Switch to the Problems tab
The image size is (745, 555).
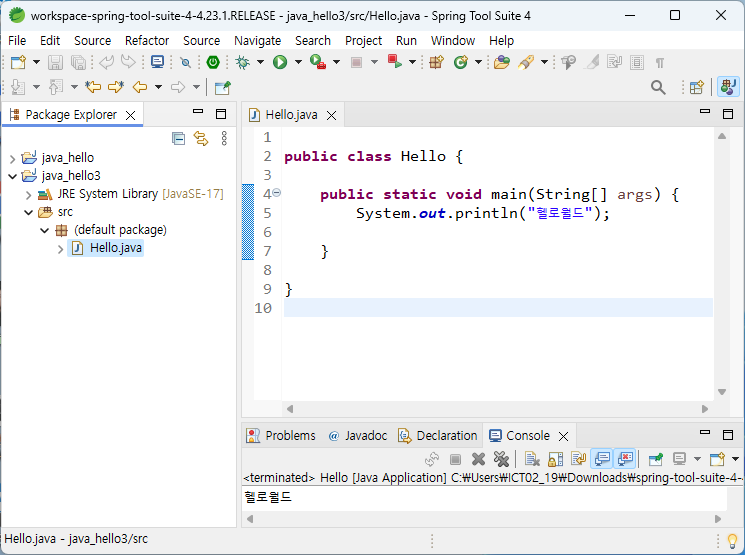coord(281,436)
